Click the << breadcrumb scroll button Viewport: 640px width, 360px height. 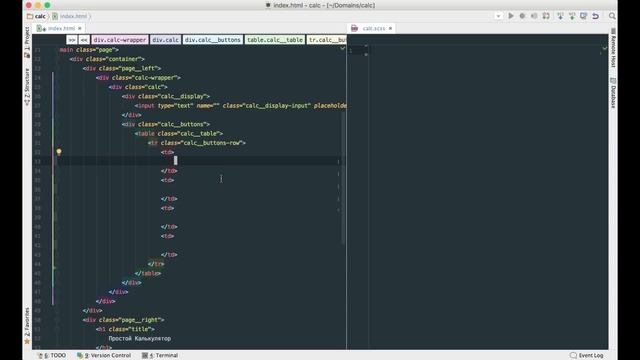click(84, 40)
